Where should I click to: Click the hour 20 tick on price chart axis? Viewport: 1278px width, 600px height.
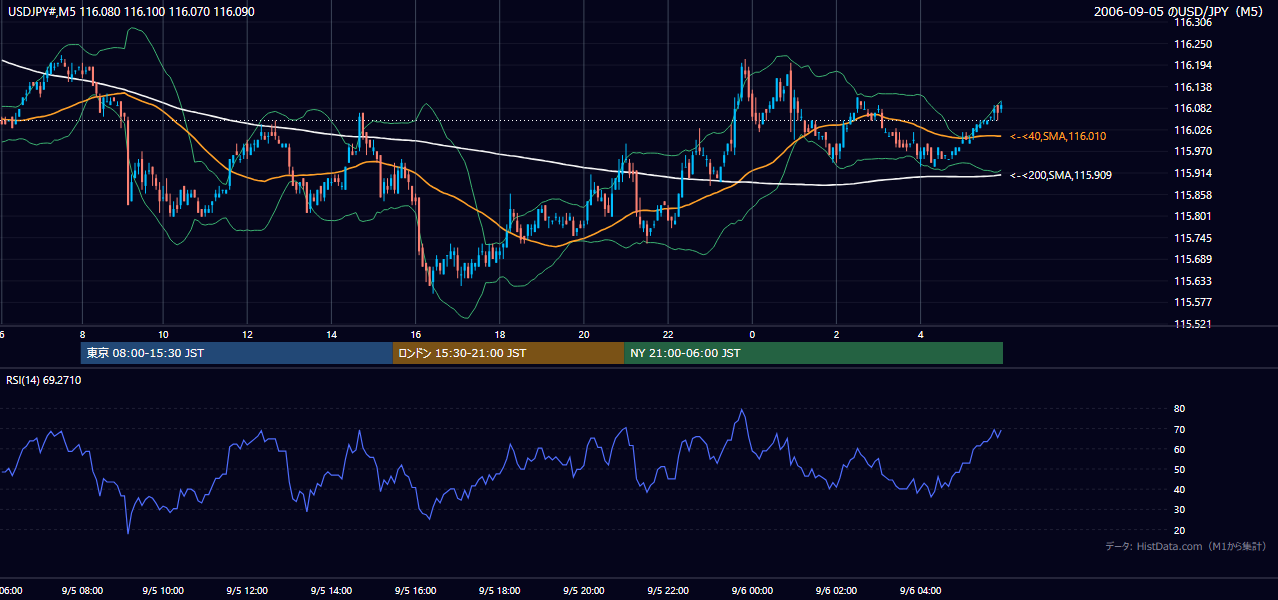pyautogui.click(x=584, y=334)
